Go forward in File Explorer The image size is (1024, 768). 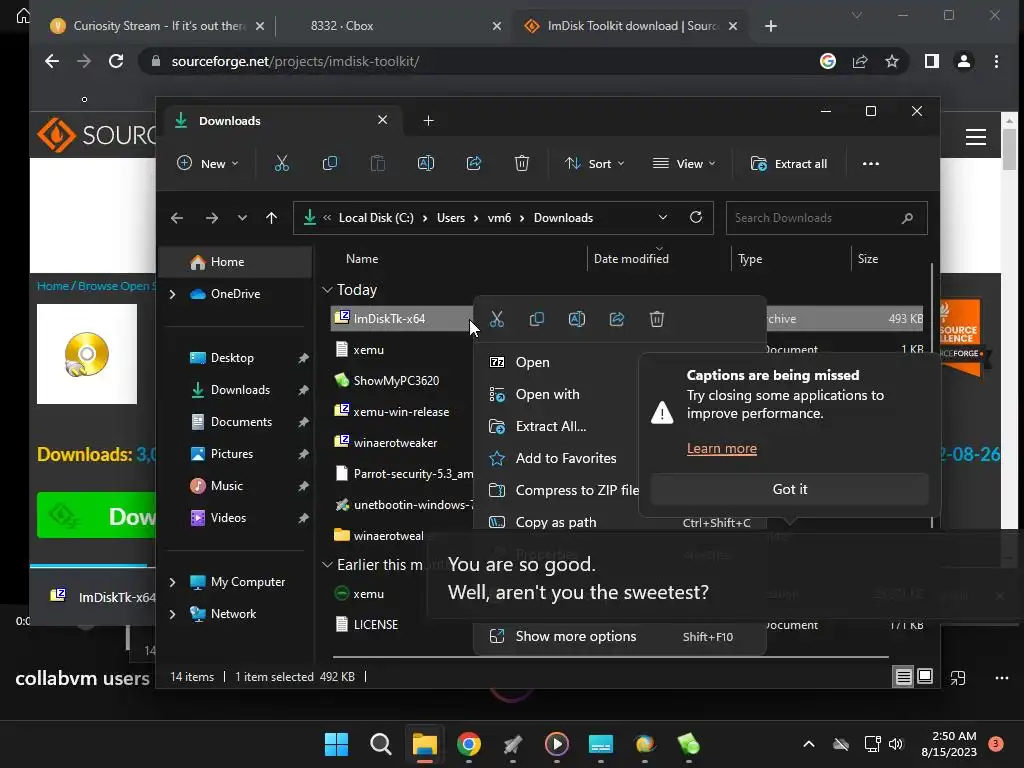click(212, 217)
